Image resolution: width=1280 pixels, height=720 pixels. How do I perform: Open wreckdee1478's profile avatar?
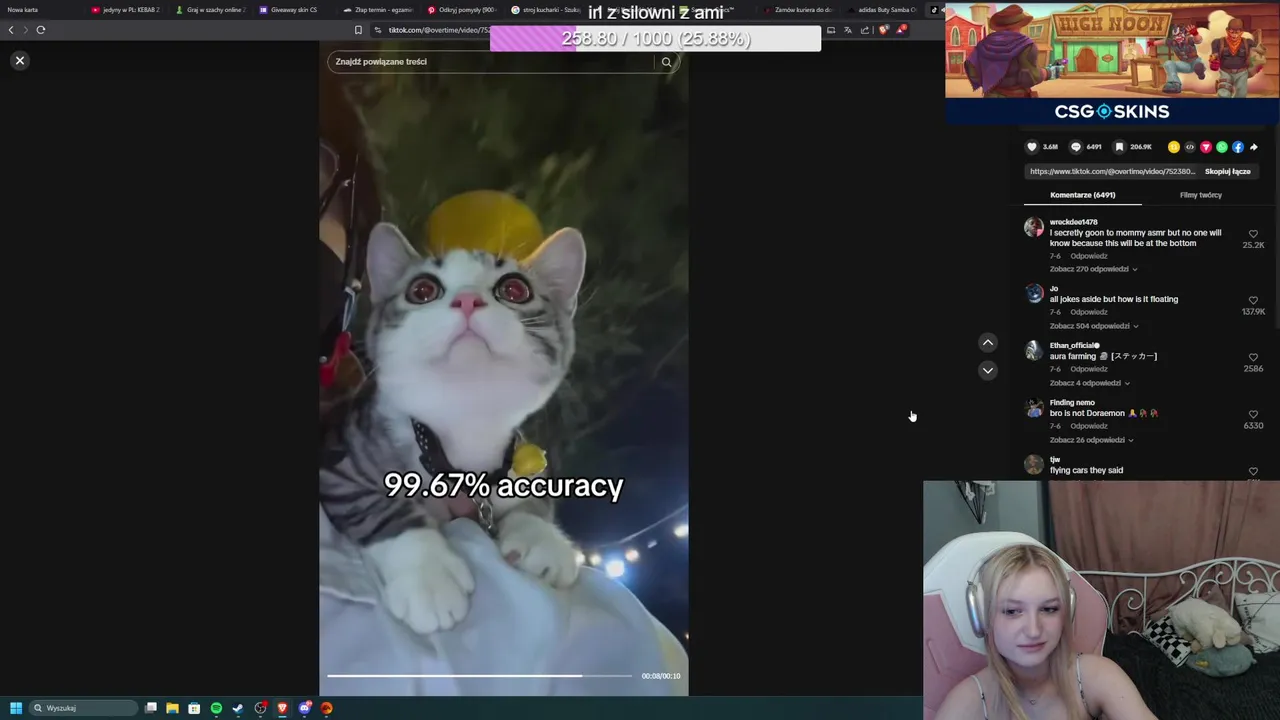pos(1034,227)
